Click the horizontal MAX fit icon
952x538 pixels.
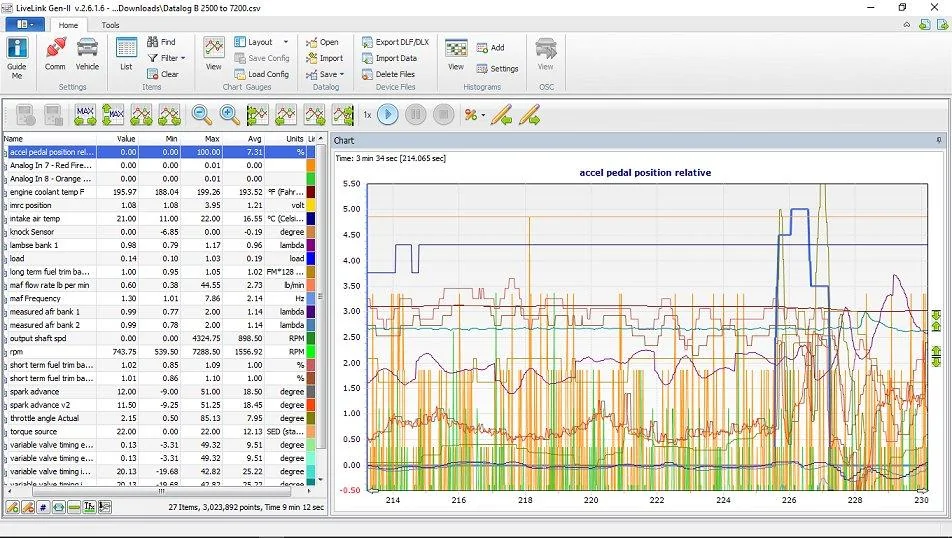point(85,114)
